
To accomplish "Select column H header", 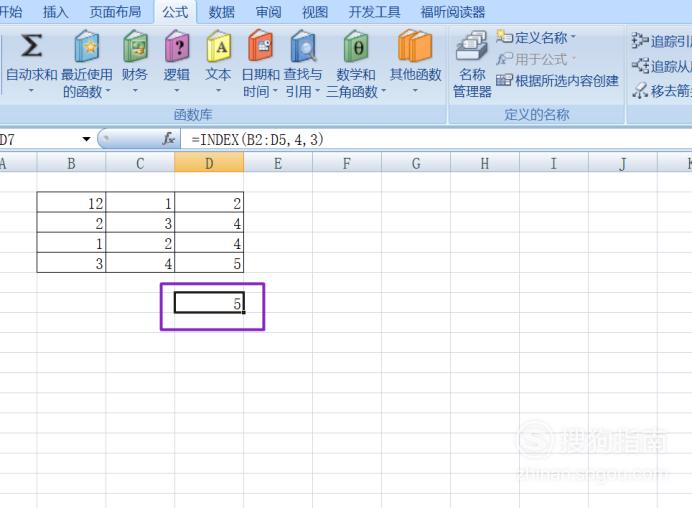I will point(485,163).
